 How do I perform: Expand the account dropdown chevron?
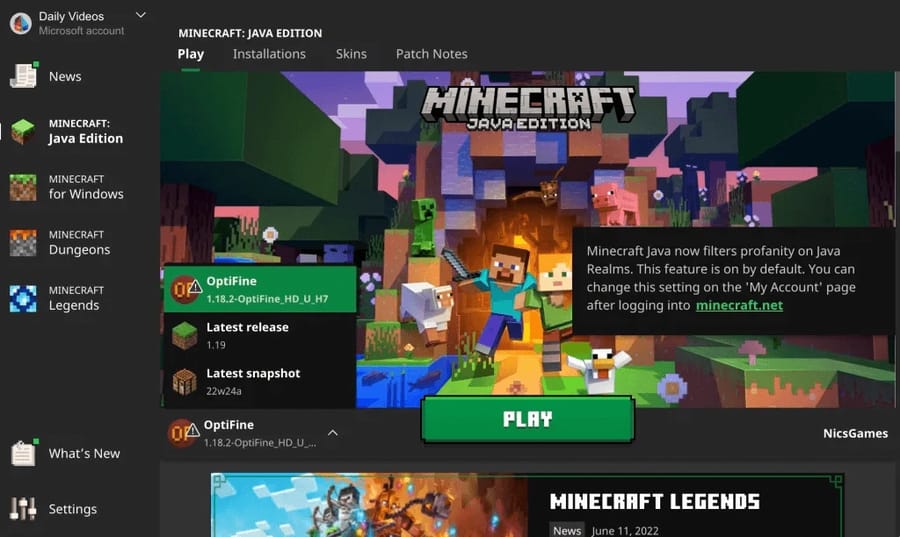pyautogui.click(x=140, y=15)
